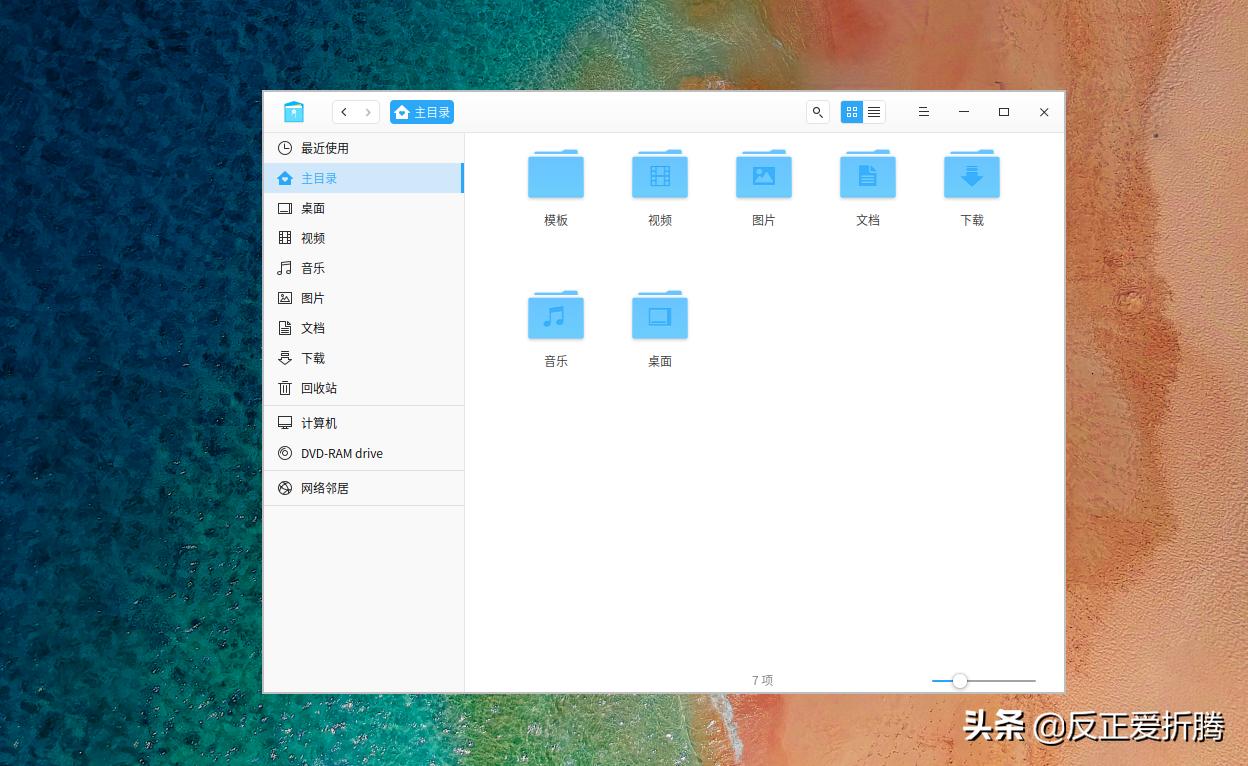Open the 模板 templates folder thumbnail
The image size is (1248, 766).
[x=555, y=175]
